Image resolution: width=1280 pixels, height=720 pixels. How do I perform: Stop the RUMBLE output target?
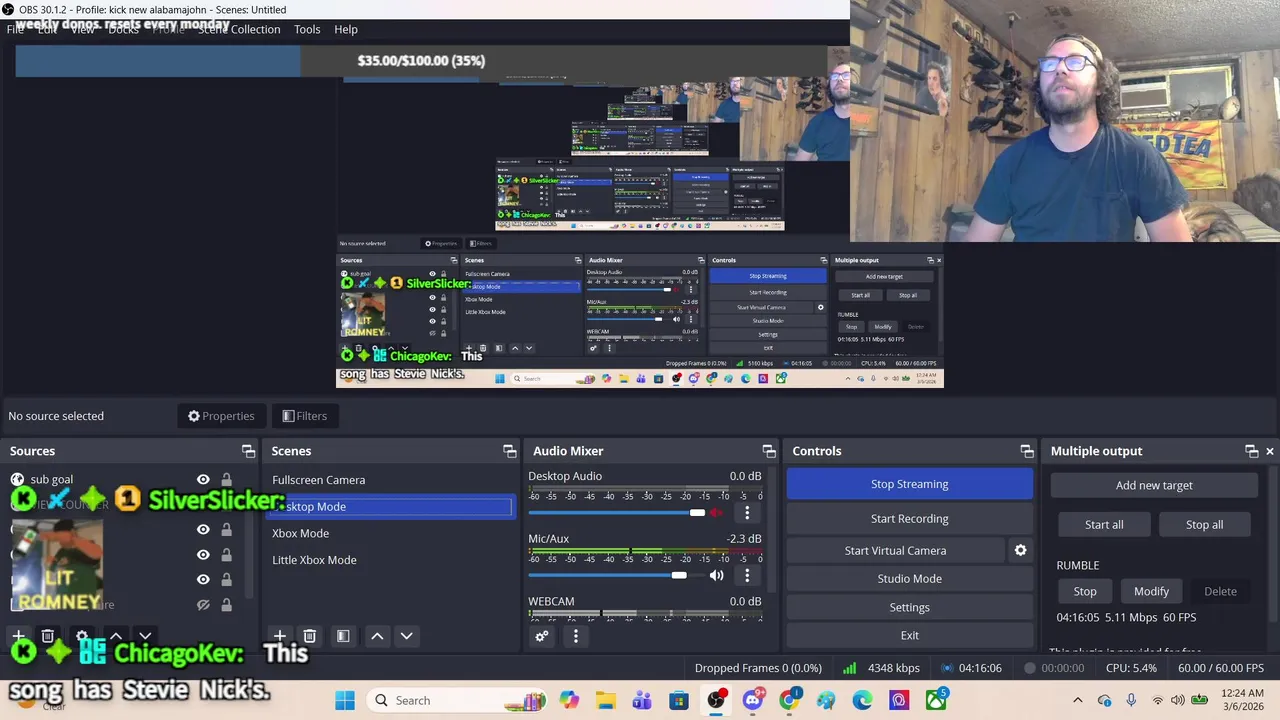coord(1085,591)
